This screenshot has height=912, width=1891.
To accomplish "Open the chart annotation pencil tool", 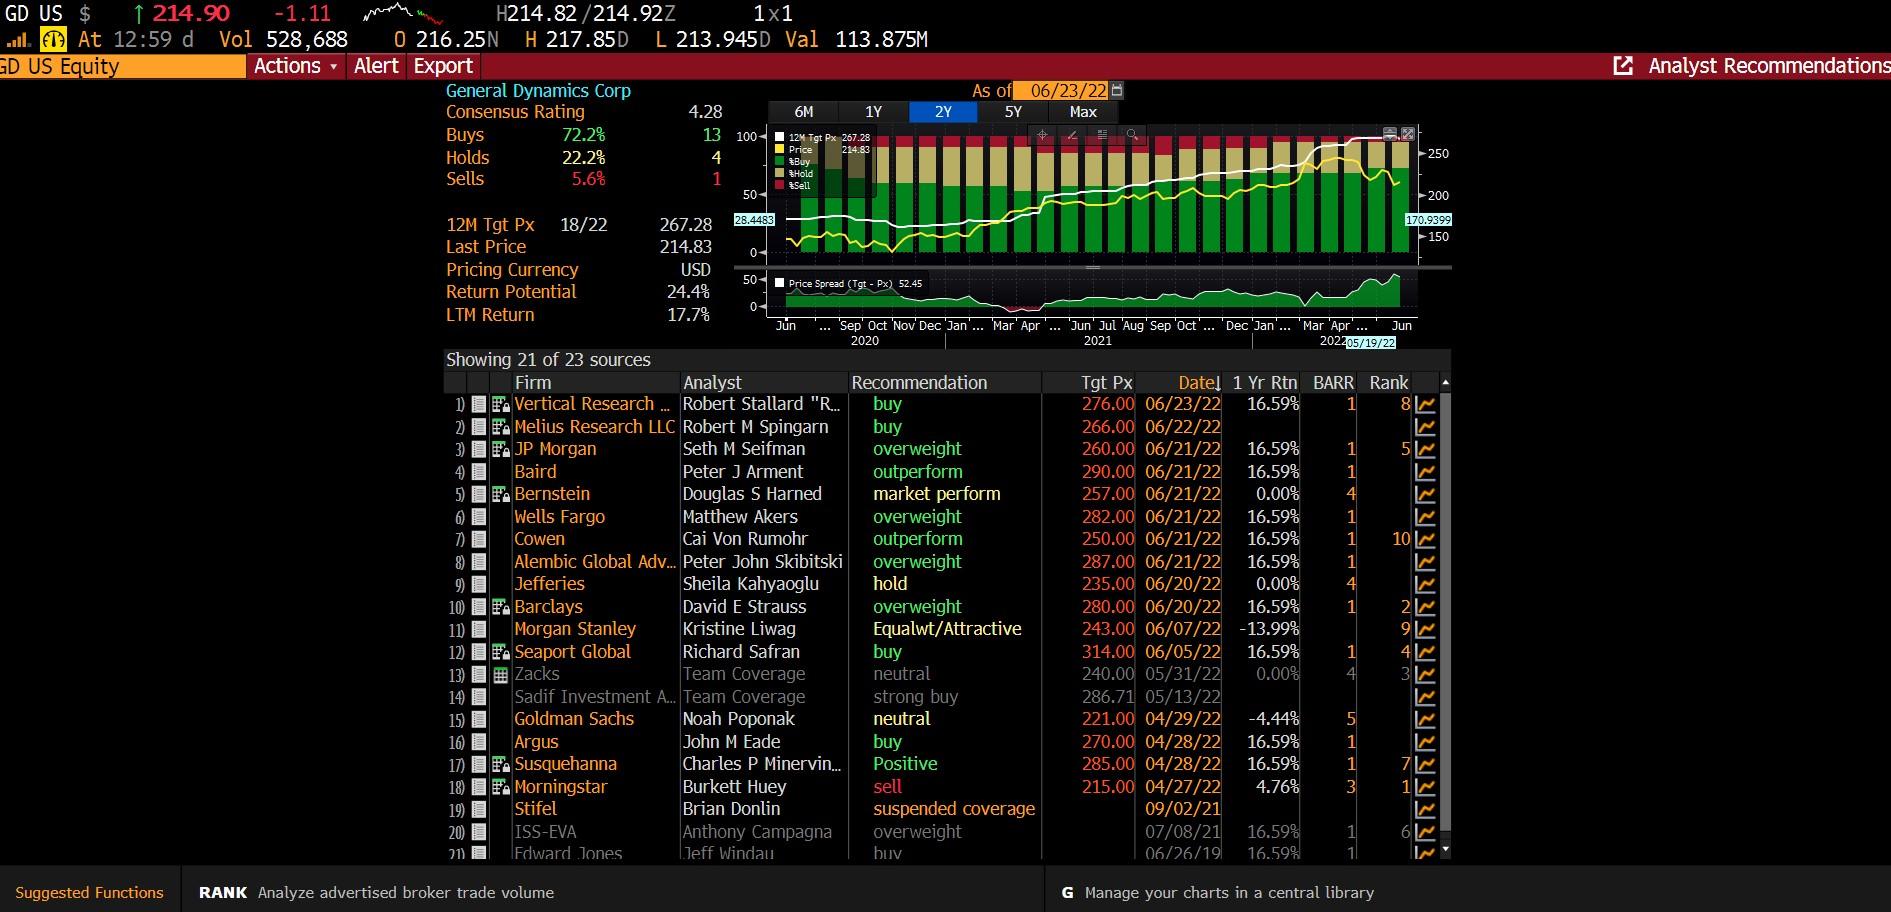I will click(x=1073, y=133).
